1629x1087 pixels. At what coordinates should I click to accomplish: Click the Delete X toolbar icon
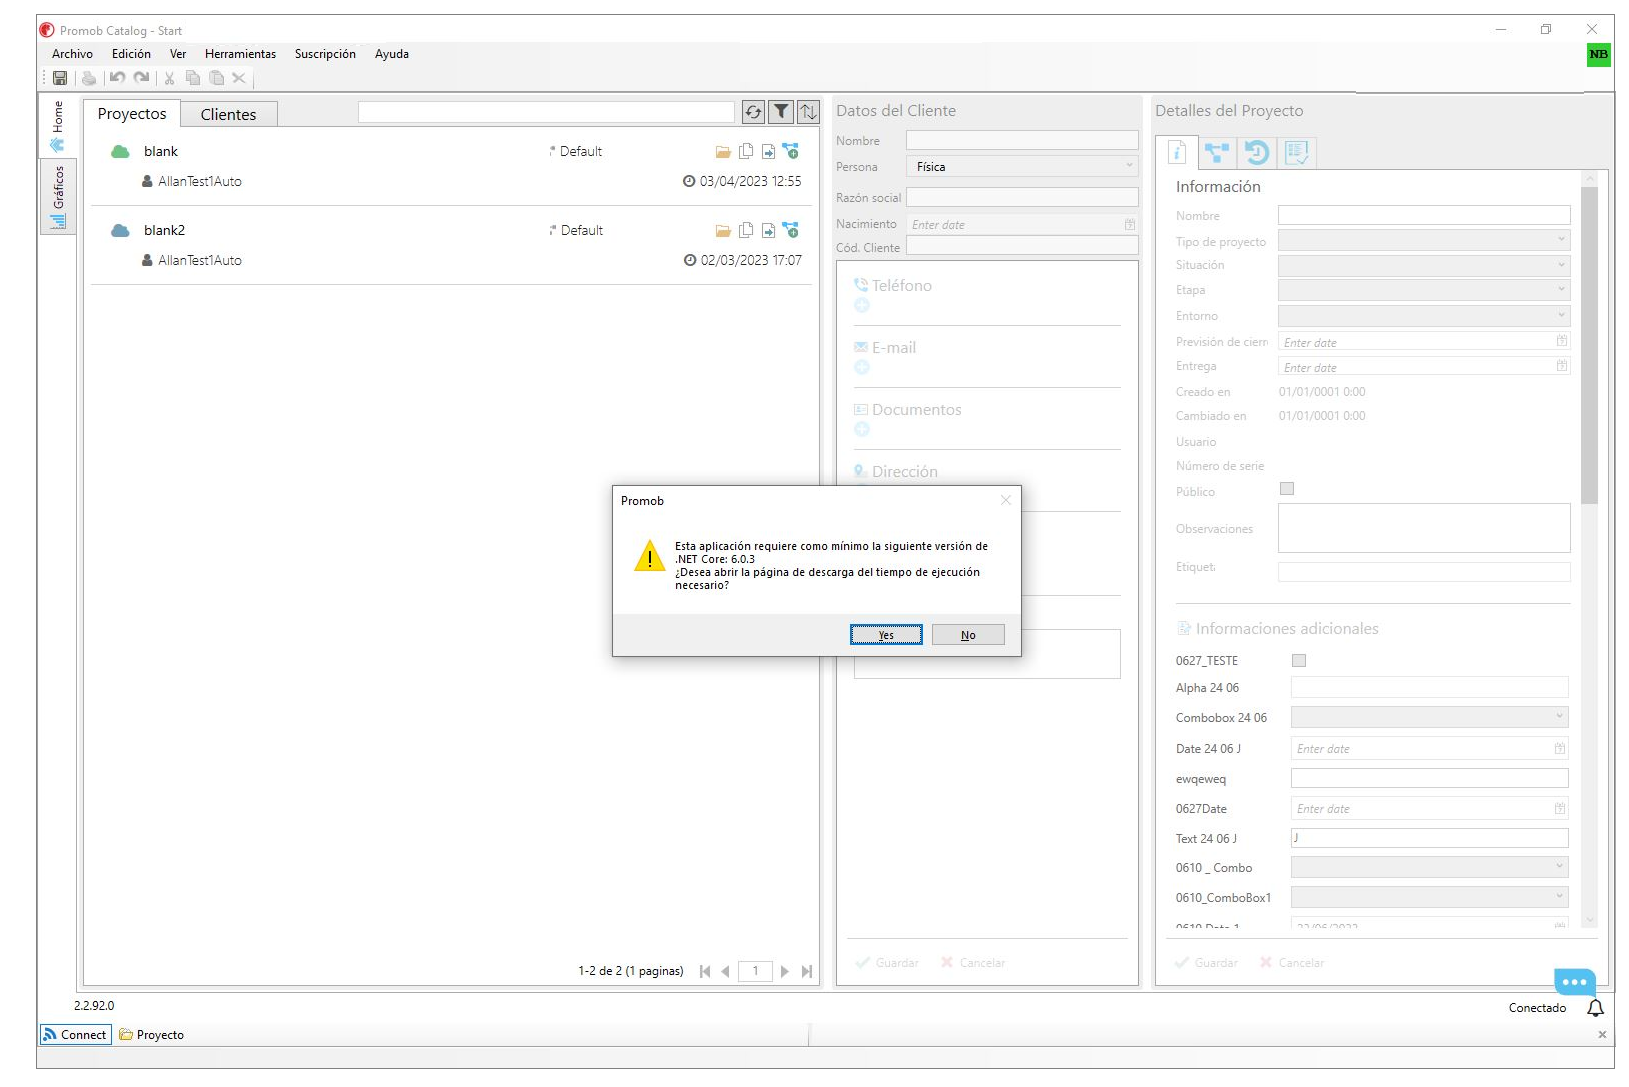(238, 78)
